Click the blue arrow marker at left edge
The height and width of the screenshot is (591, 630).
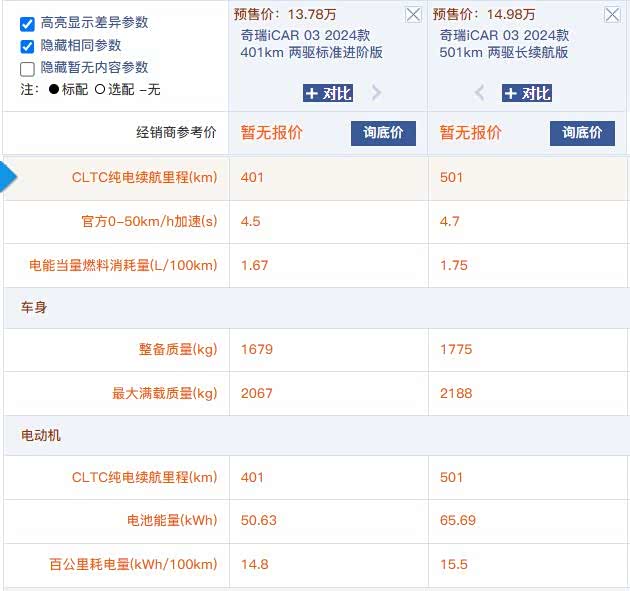coord(8,177)
